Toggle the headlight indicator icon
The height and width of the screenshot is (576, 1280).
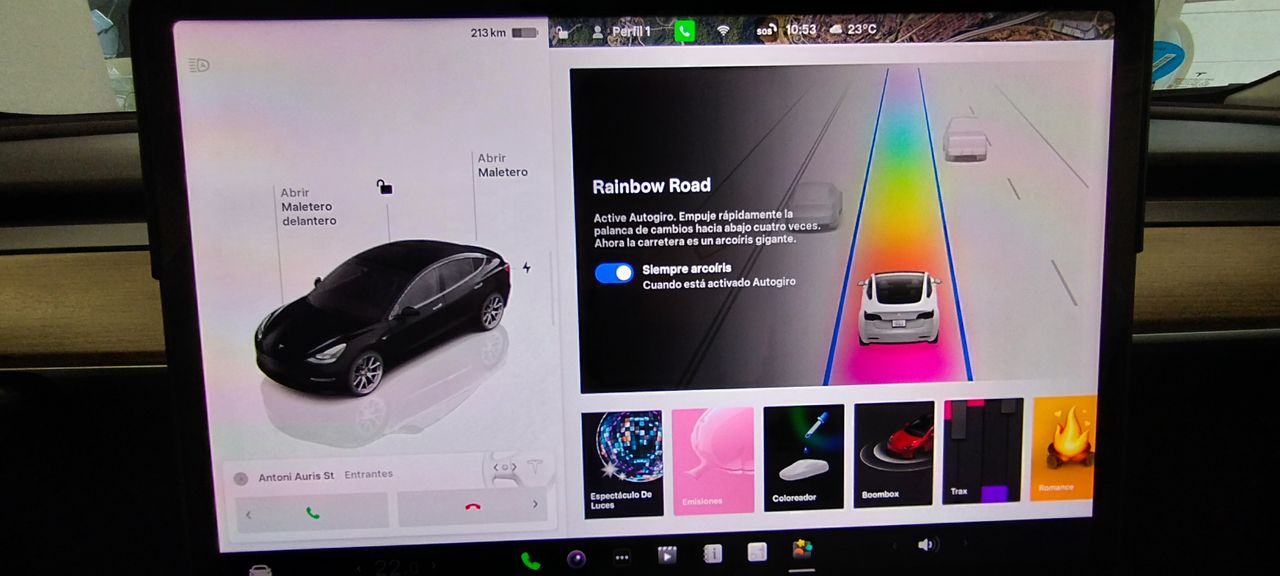click(x=199, y=66)
